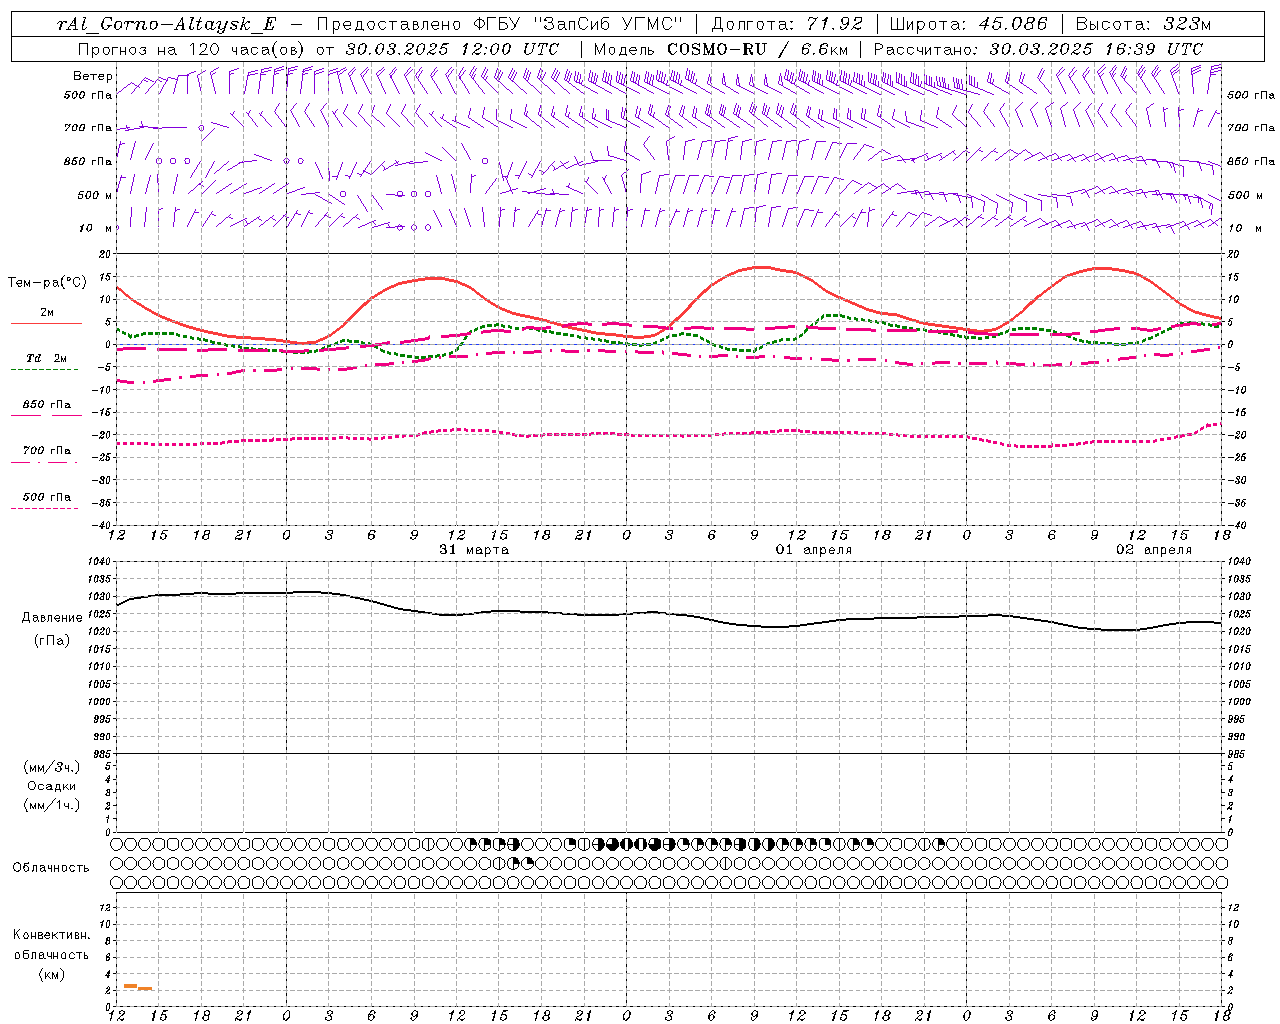Click the Ветер panel label
The width and height of the screenshot is (1280, 1024).
coord(92,76)
